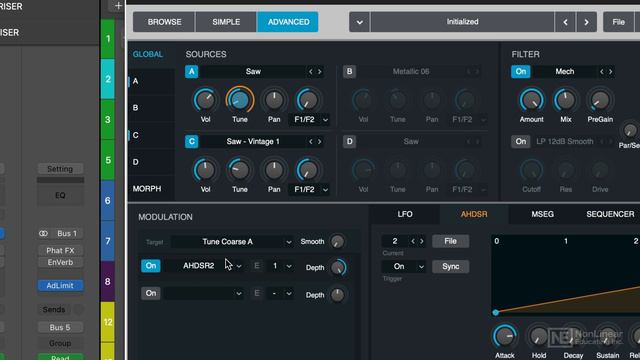Image resolution: width=640 pixels, height=360 pixels.
Task: Open the AHDSR tab
Action: (x=473, y=214)
